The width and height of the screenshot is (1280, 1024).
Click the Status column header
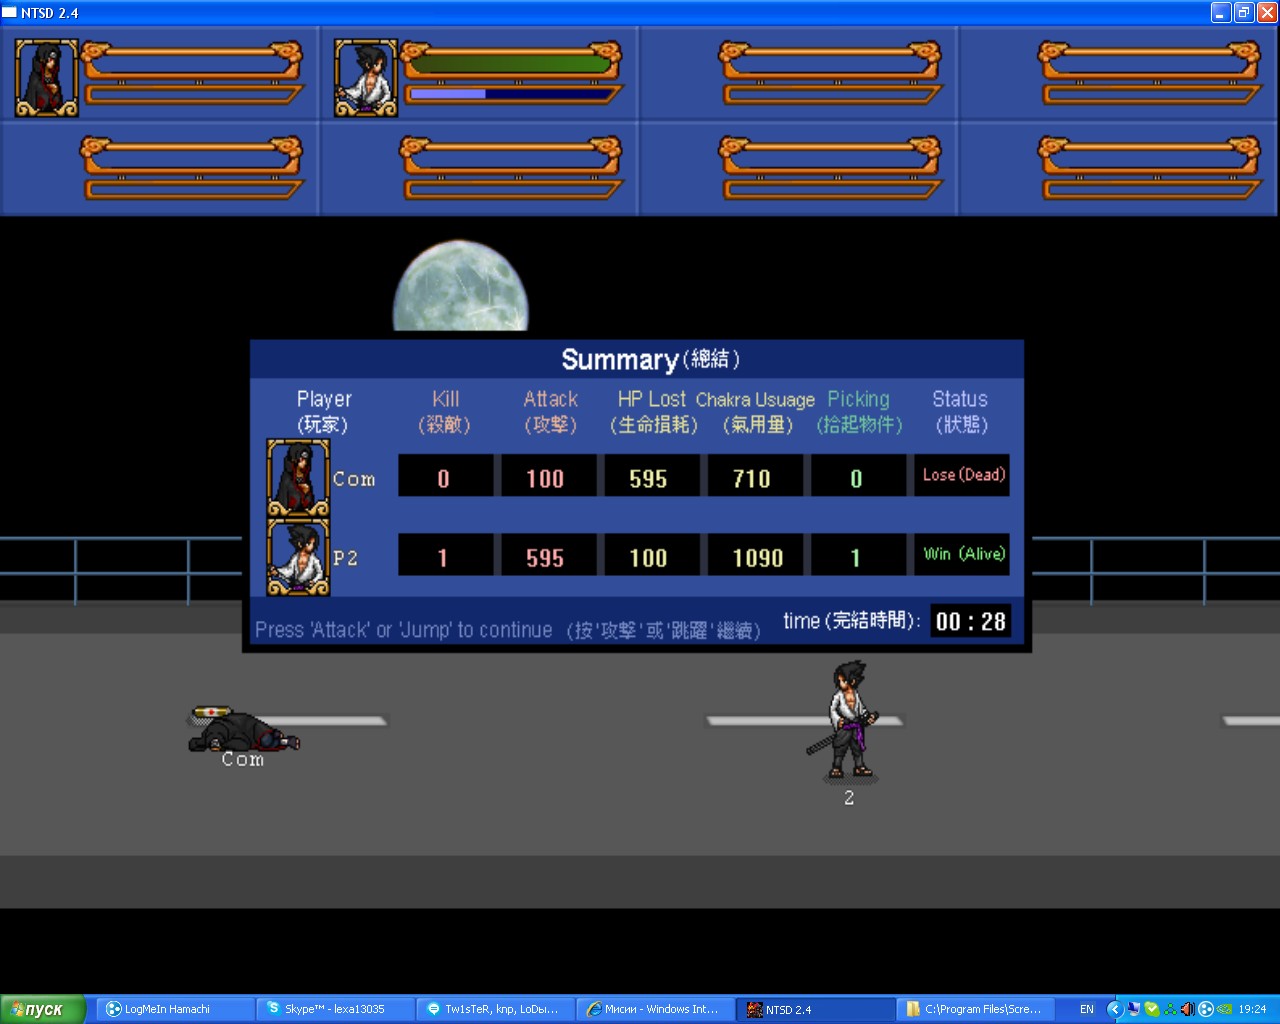pos(961,411)
